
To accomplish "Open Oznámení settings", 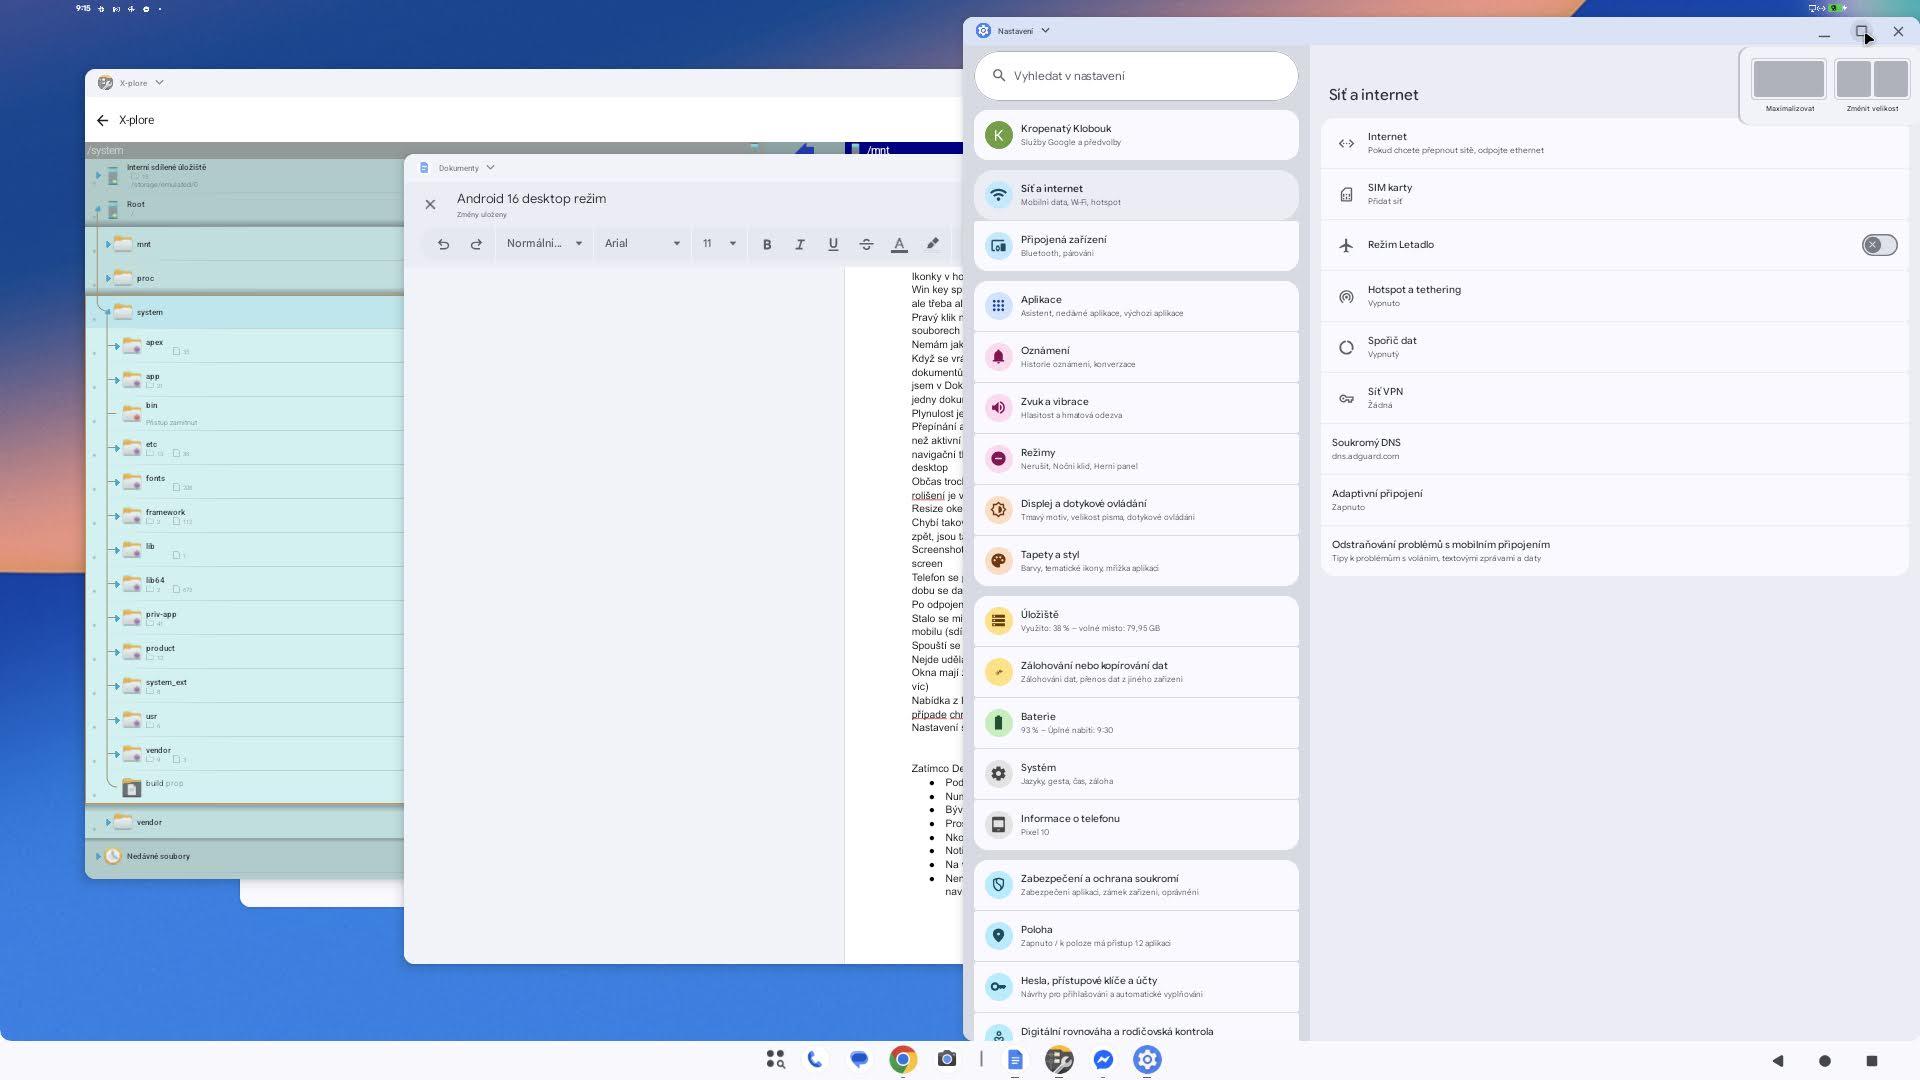I will coord(1136,357).
